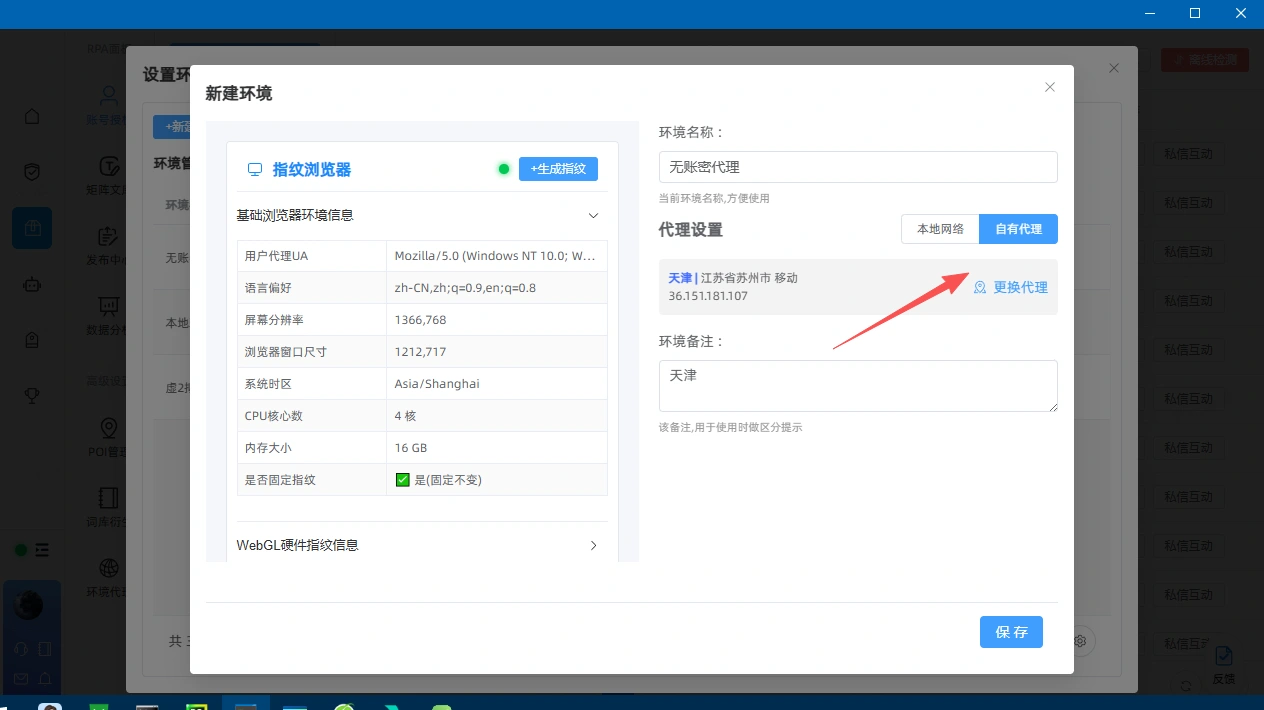
Task: Open the robot icon in left sidebar
Action: tap(32, 284)
